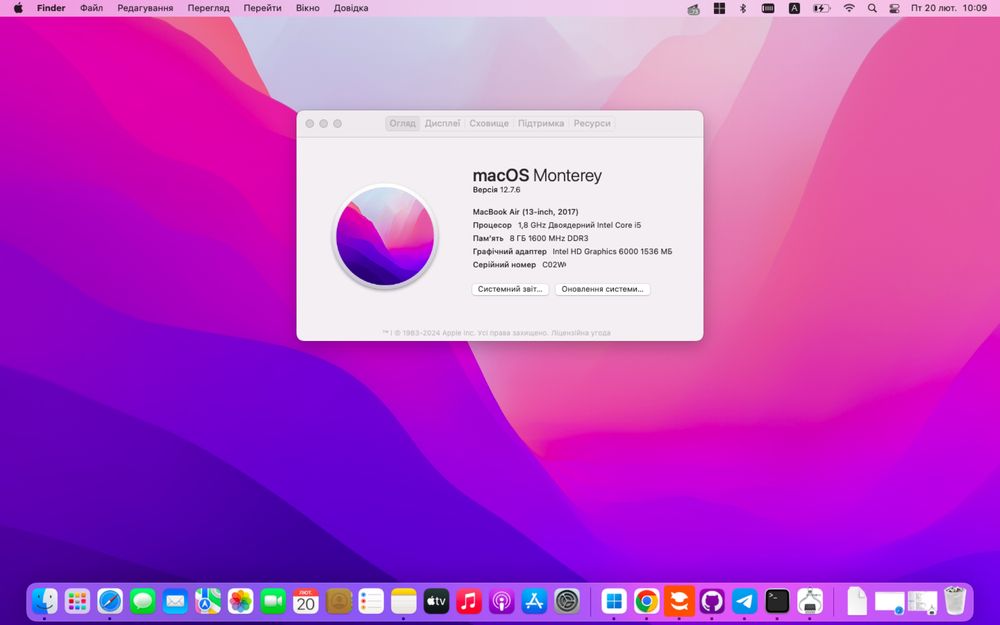This screenshot has height=625, width=1000.
Task: Open Spotlight search icon
Action: [872, 8]
